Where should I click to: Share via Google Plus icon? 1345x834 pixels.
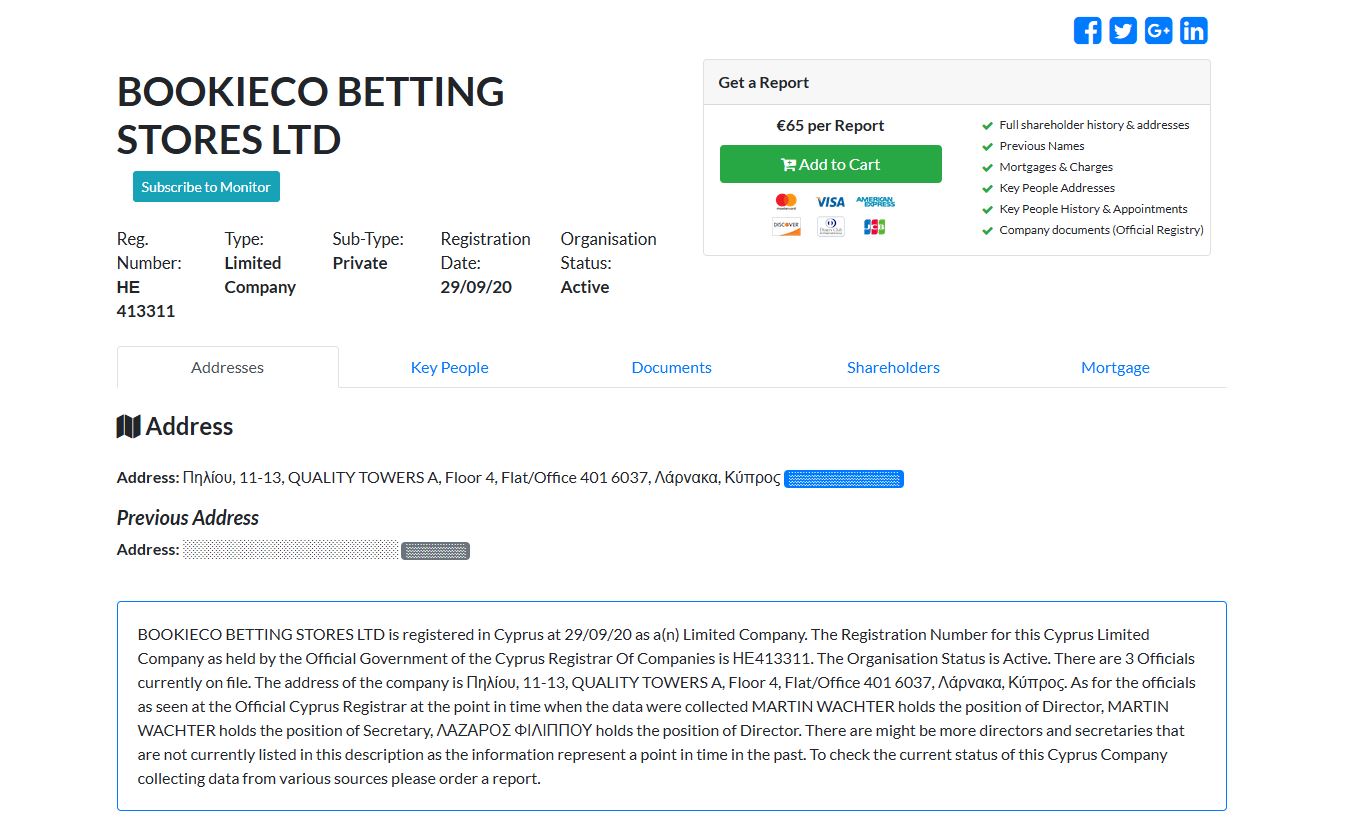point(1158,31)
